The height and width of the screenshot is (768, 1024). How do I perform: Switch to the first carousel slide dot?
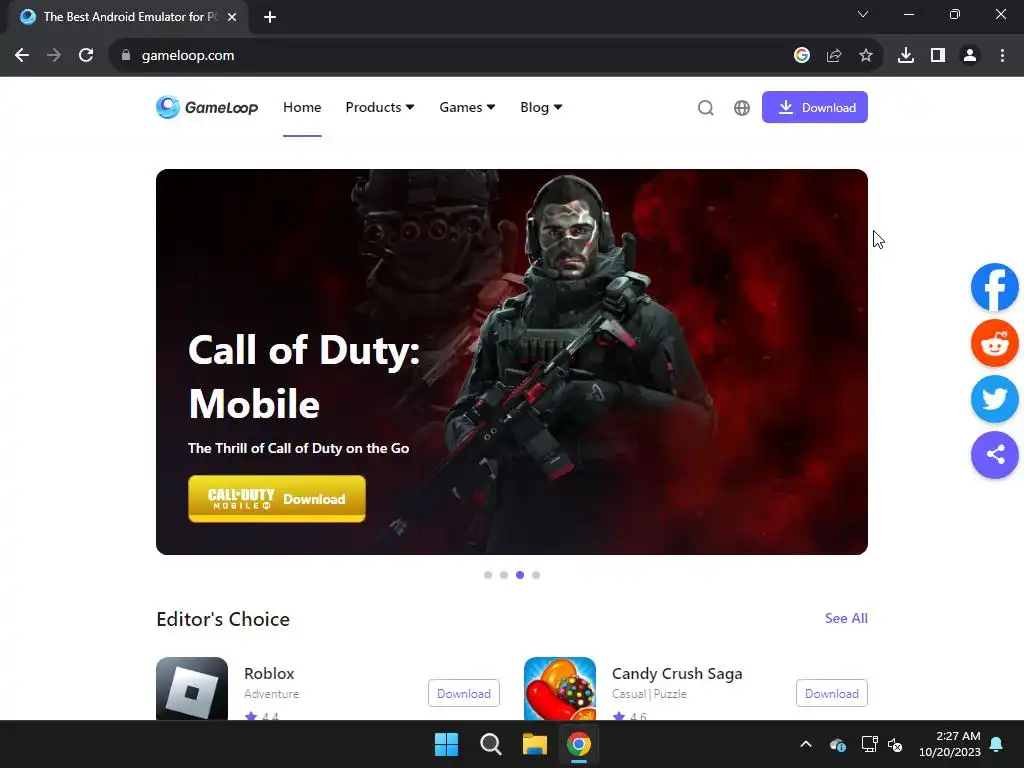488,575
